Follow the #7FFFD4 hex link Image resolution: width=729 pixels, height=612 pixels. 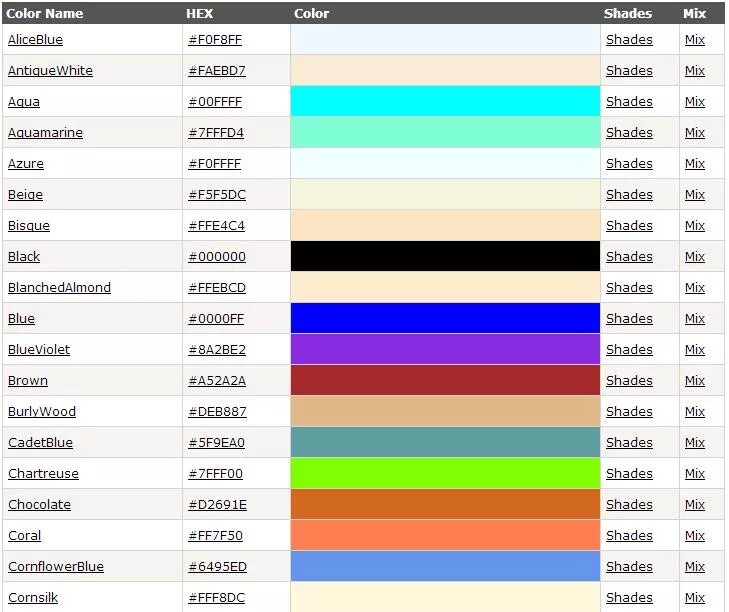click(x=216, y=133)
